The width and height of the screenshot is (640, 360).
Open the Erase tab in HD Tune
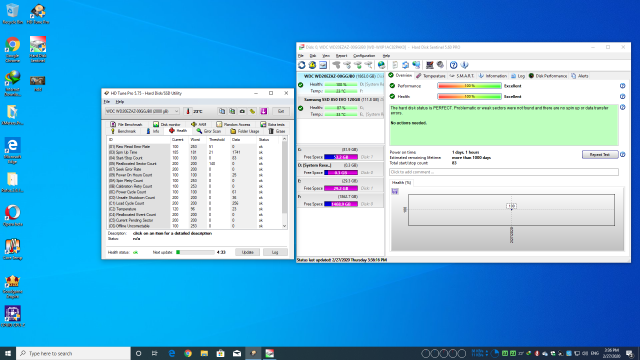(x=277, y=131)
